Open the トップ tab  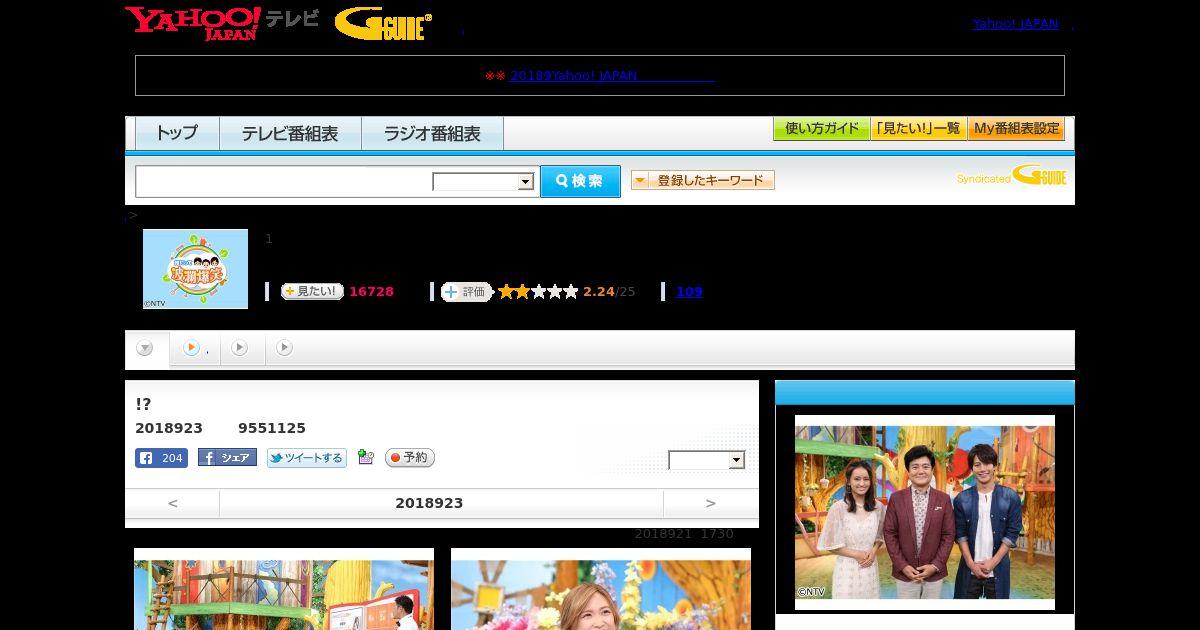point(177,133)
